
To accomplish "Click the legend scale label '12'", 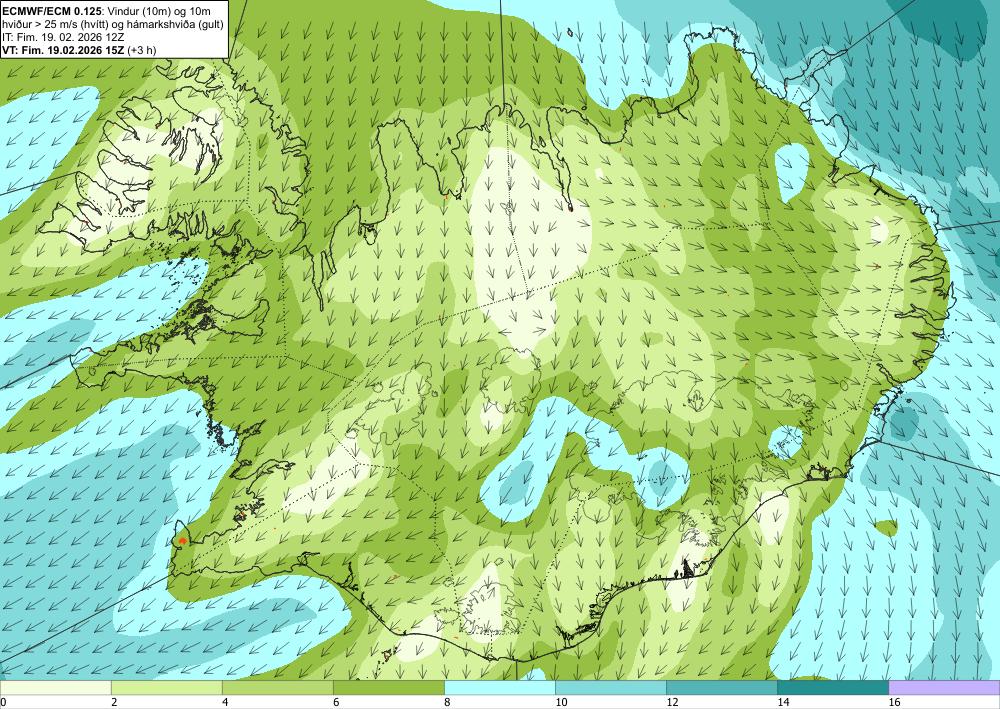I will [672, 703].
